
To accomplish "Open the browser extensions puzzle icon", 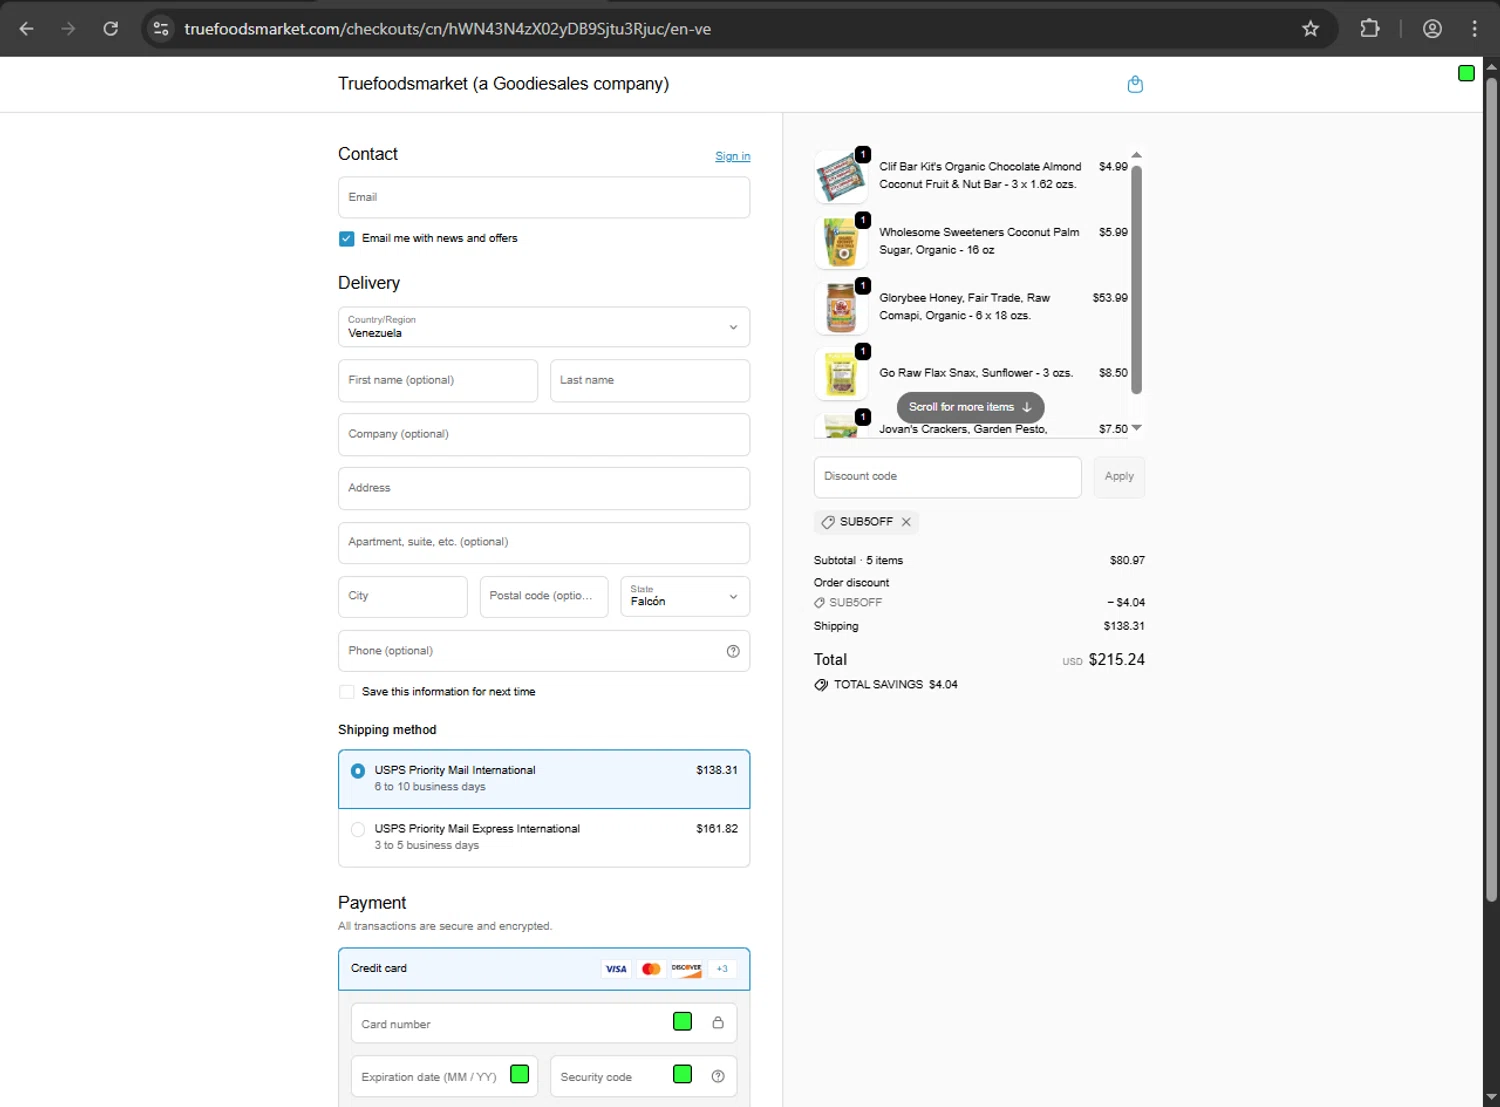I will point(1370,29).
